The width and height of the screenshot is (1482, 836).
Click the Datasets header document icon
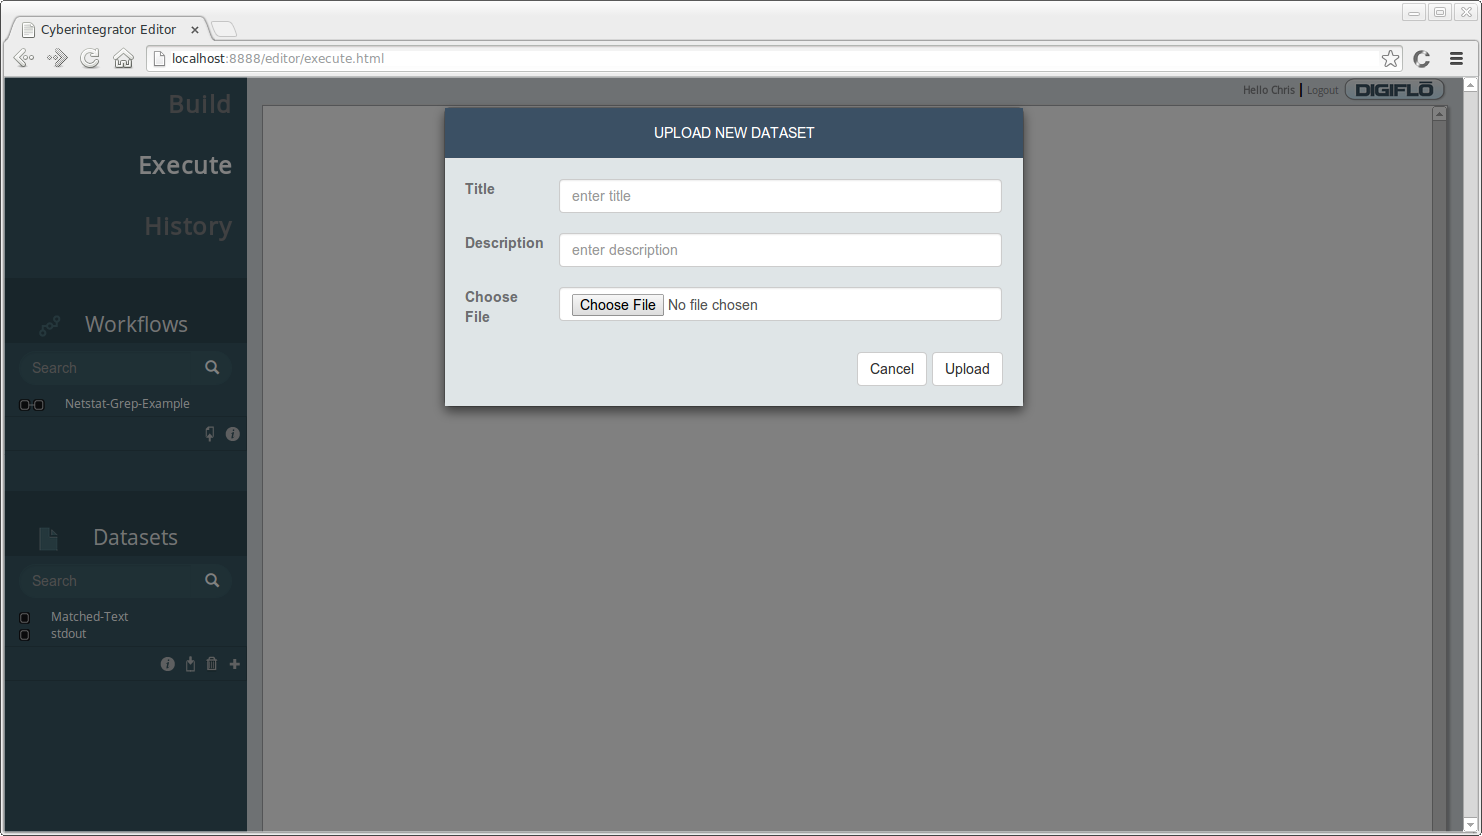tap(48, 539)
